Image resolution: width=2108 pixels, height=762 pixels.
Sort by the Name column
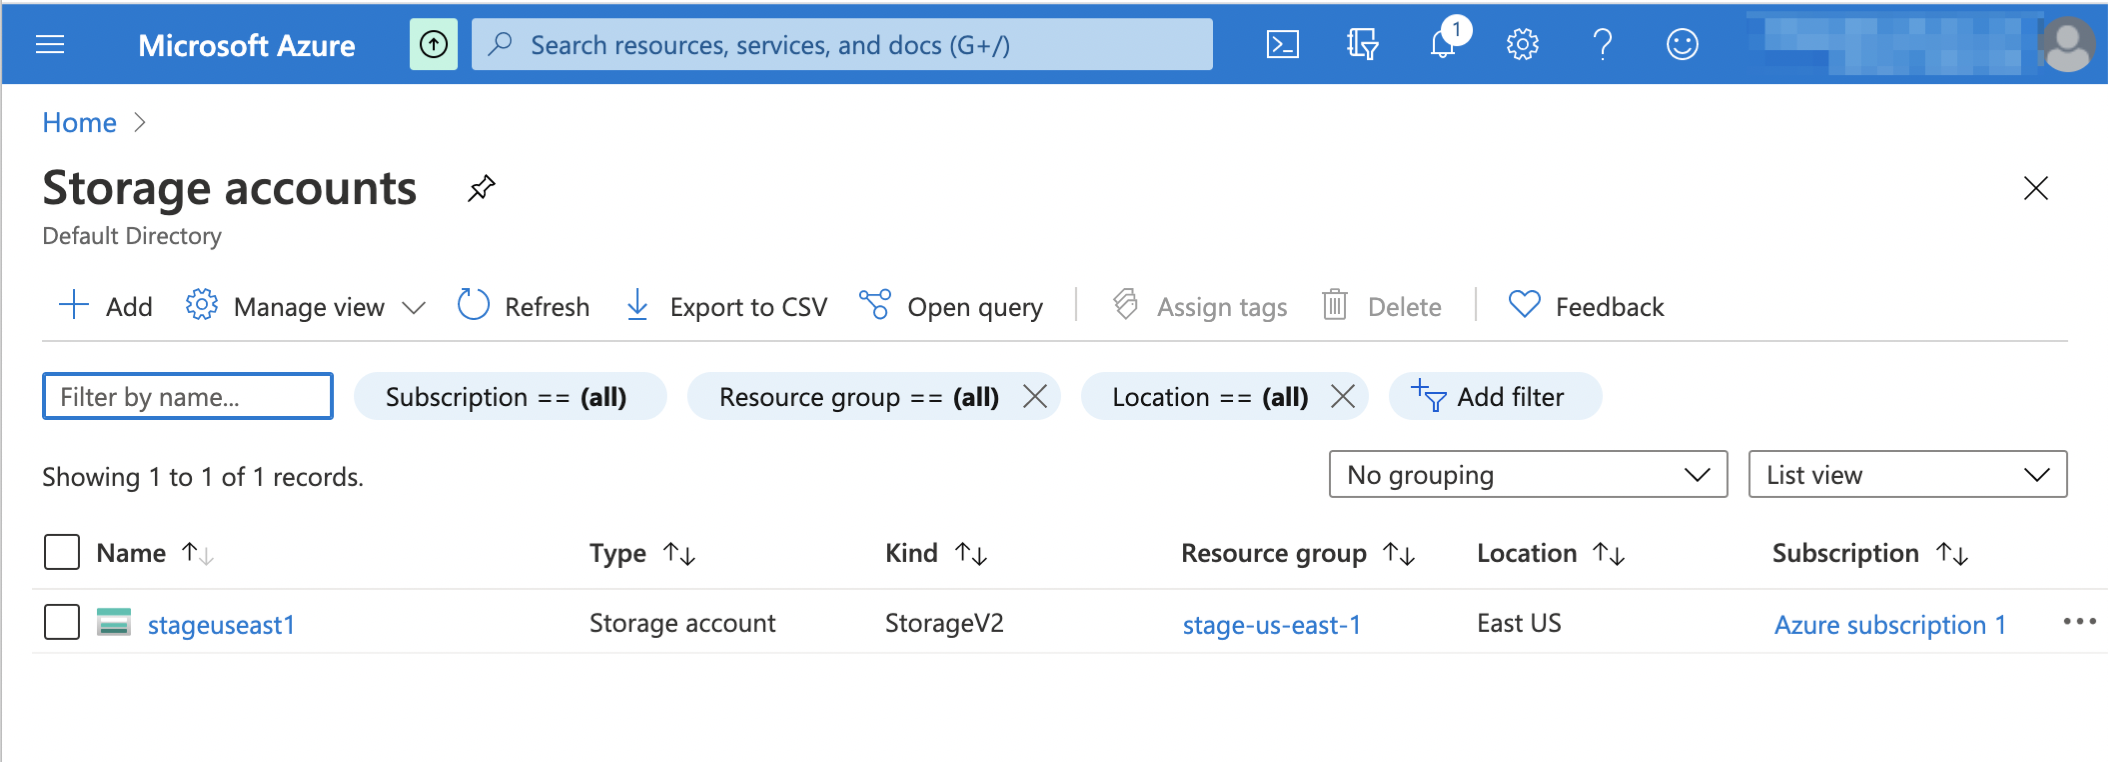[155, 553]
